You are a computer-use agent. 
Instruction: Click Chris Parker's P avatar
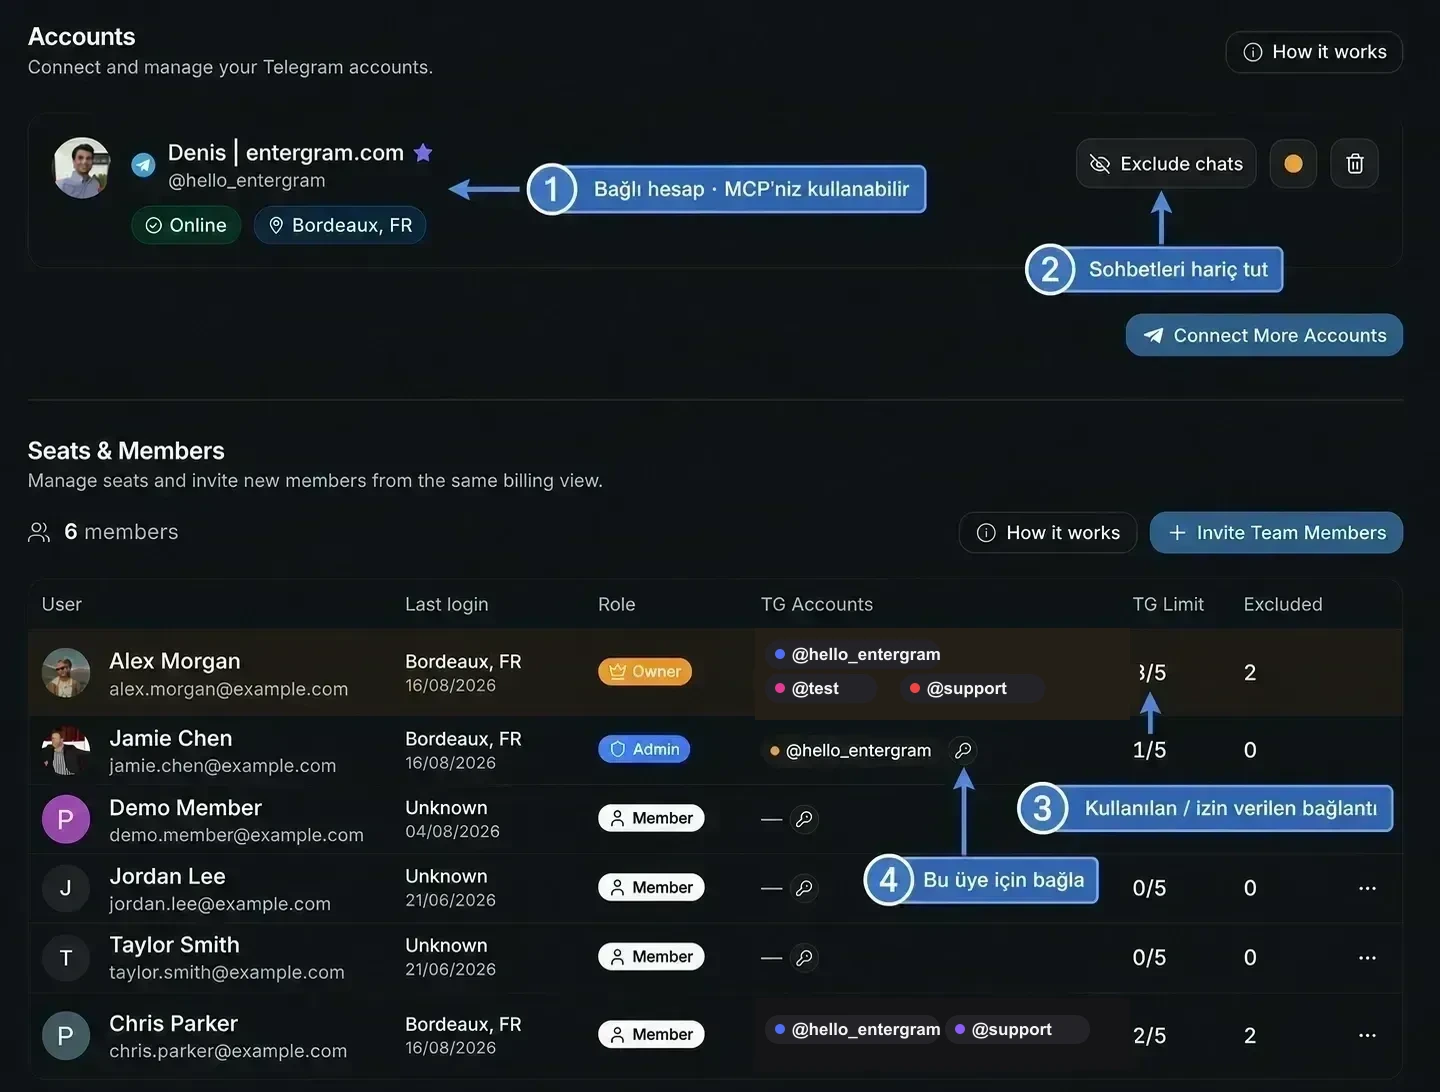point(66,1036)
